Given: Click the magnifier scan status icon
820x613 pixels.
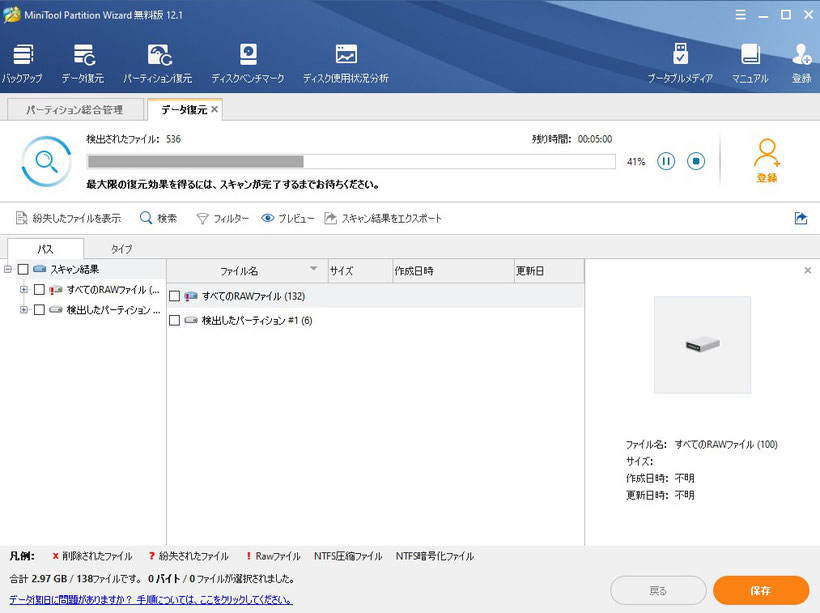Looking at the screenshot, I should pos(46,162).
